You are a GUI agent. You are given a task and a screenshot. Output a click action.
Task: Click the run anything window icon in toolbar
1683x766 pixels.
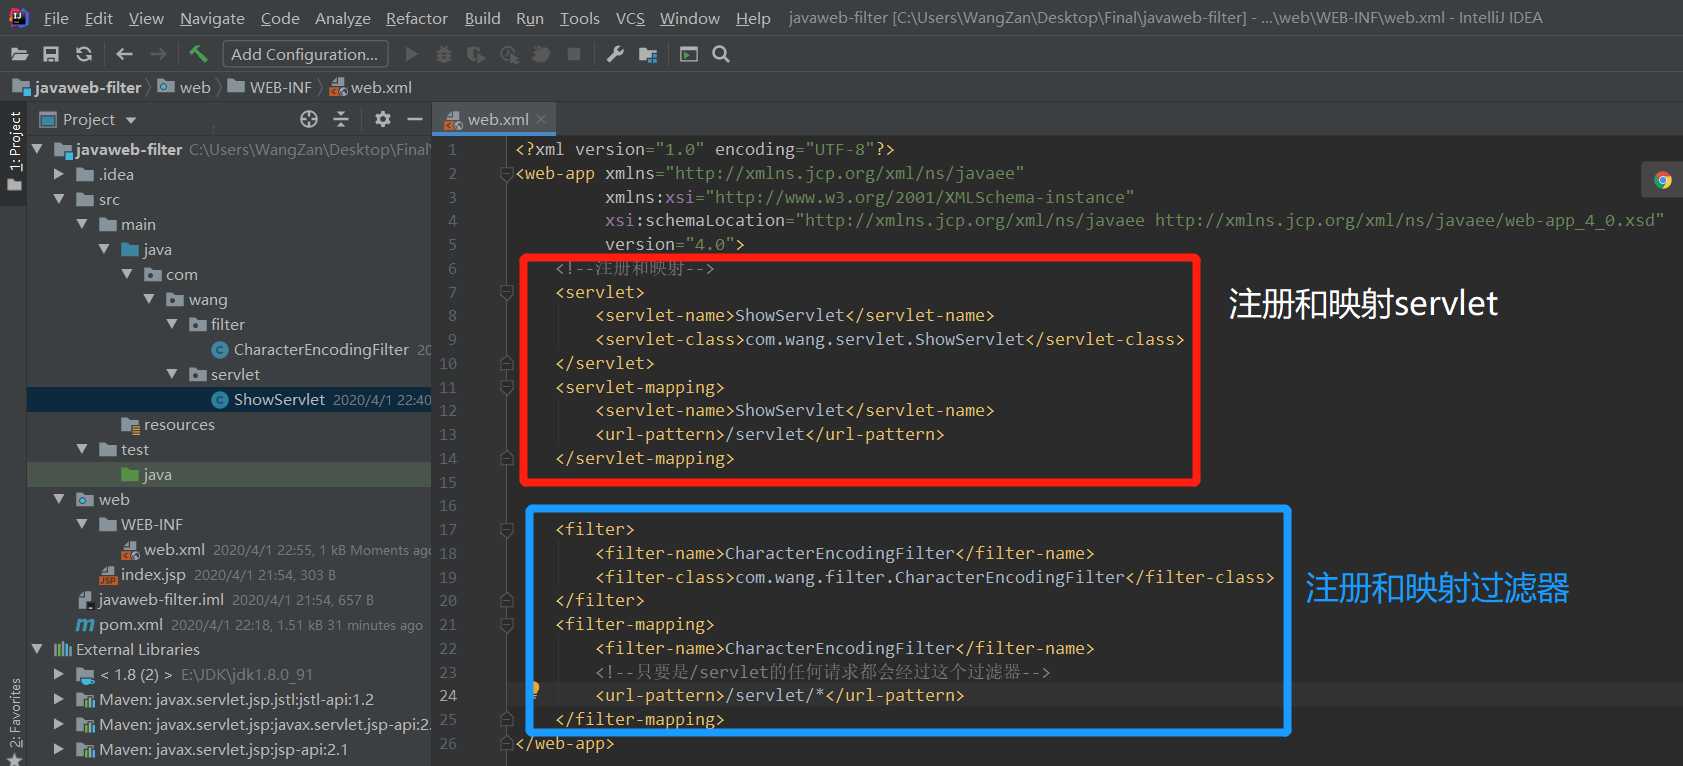689,54
